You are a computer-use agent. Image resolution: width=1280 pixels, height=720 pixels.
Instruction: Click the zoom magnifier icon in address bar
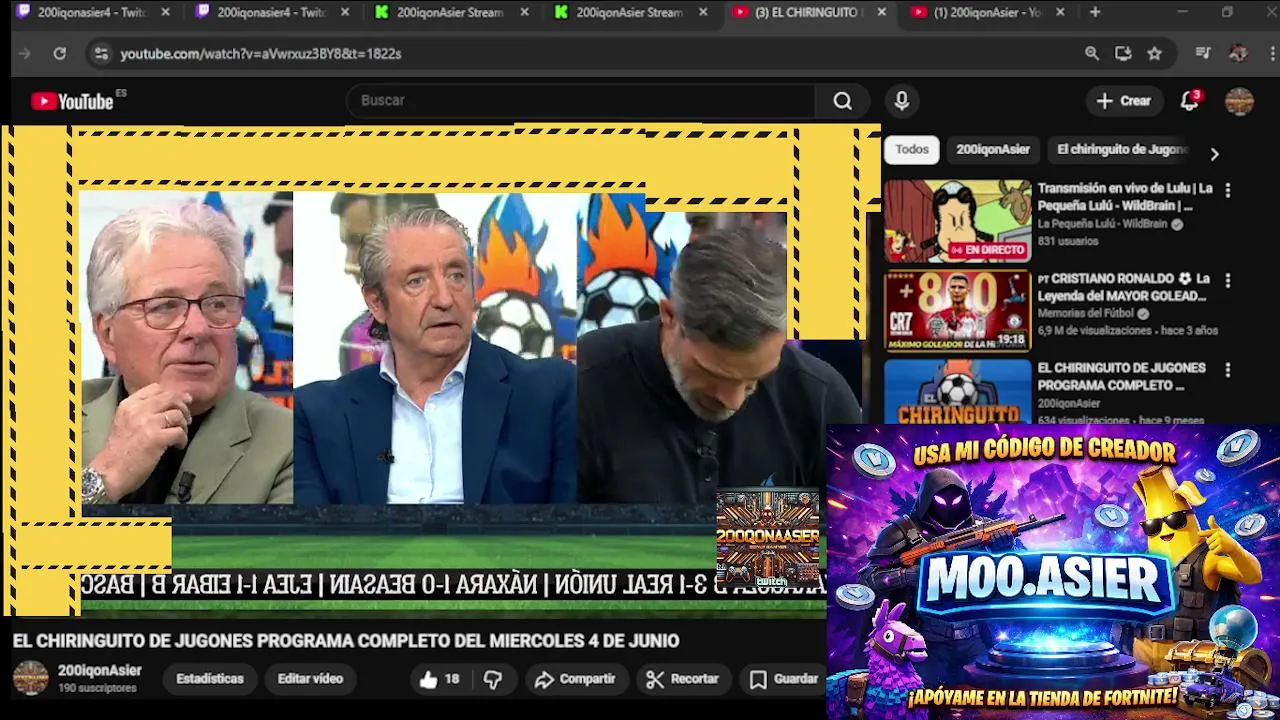1091,54
